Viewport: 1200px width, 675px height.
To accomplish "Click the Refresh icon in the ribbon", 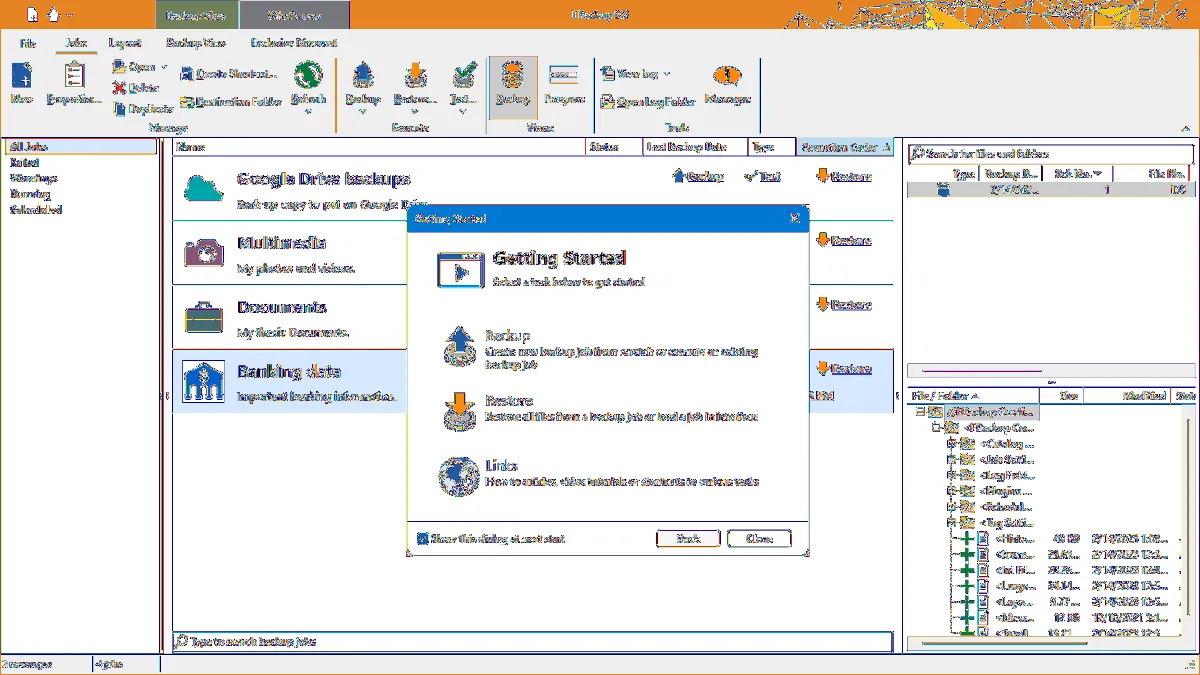I will [308, 75].
